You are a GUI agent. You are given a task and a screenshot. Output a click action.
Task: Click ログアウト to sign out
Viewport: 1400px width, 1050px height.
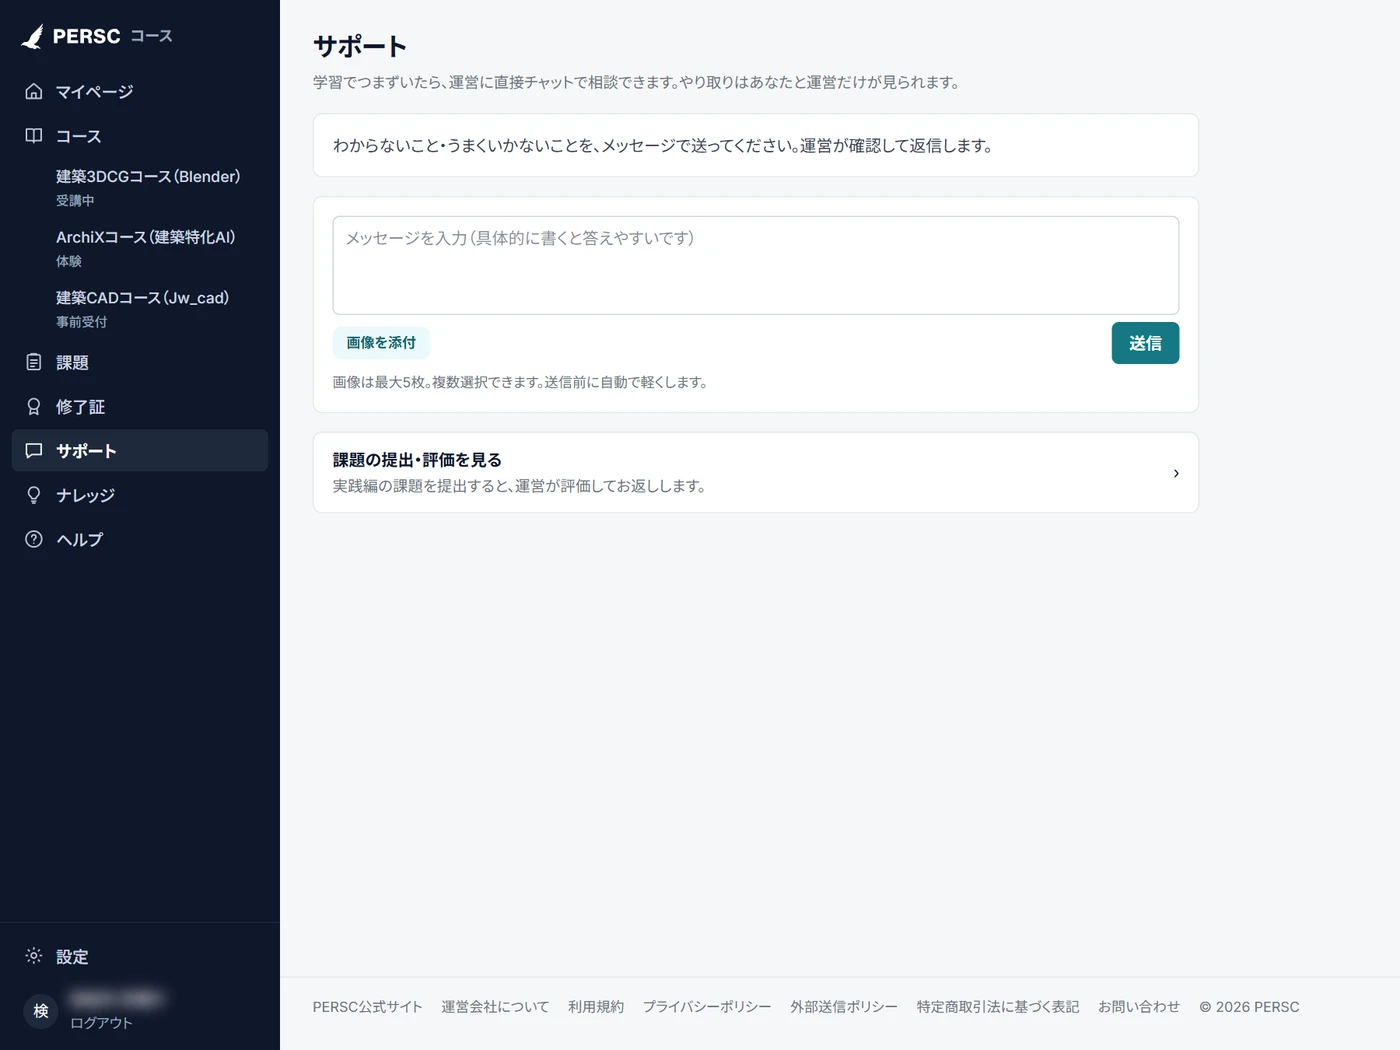tap(101, 1023)
